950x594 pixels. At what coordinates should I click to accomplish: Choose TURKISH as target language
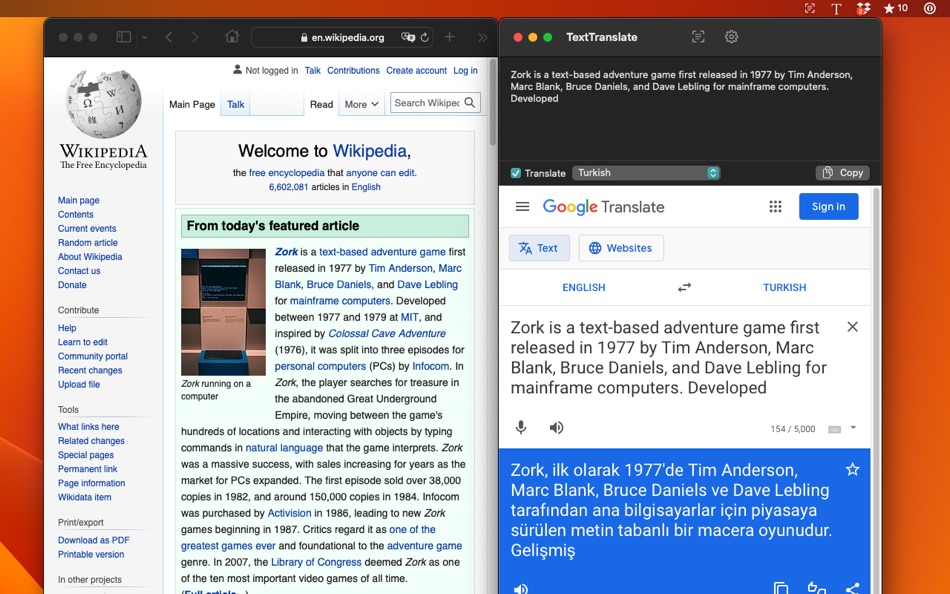coord(785,287)
